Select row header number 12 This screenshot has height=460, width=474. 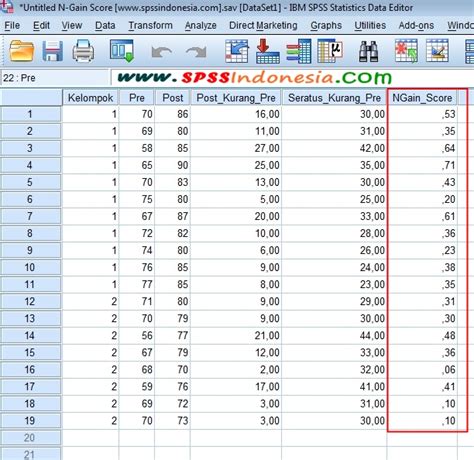click(30, 301)
